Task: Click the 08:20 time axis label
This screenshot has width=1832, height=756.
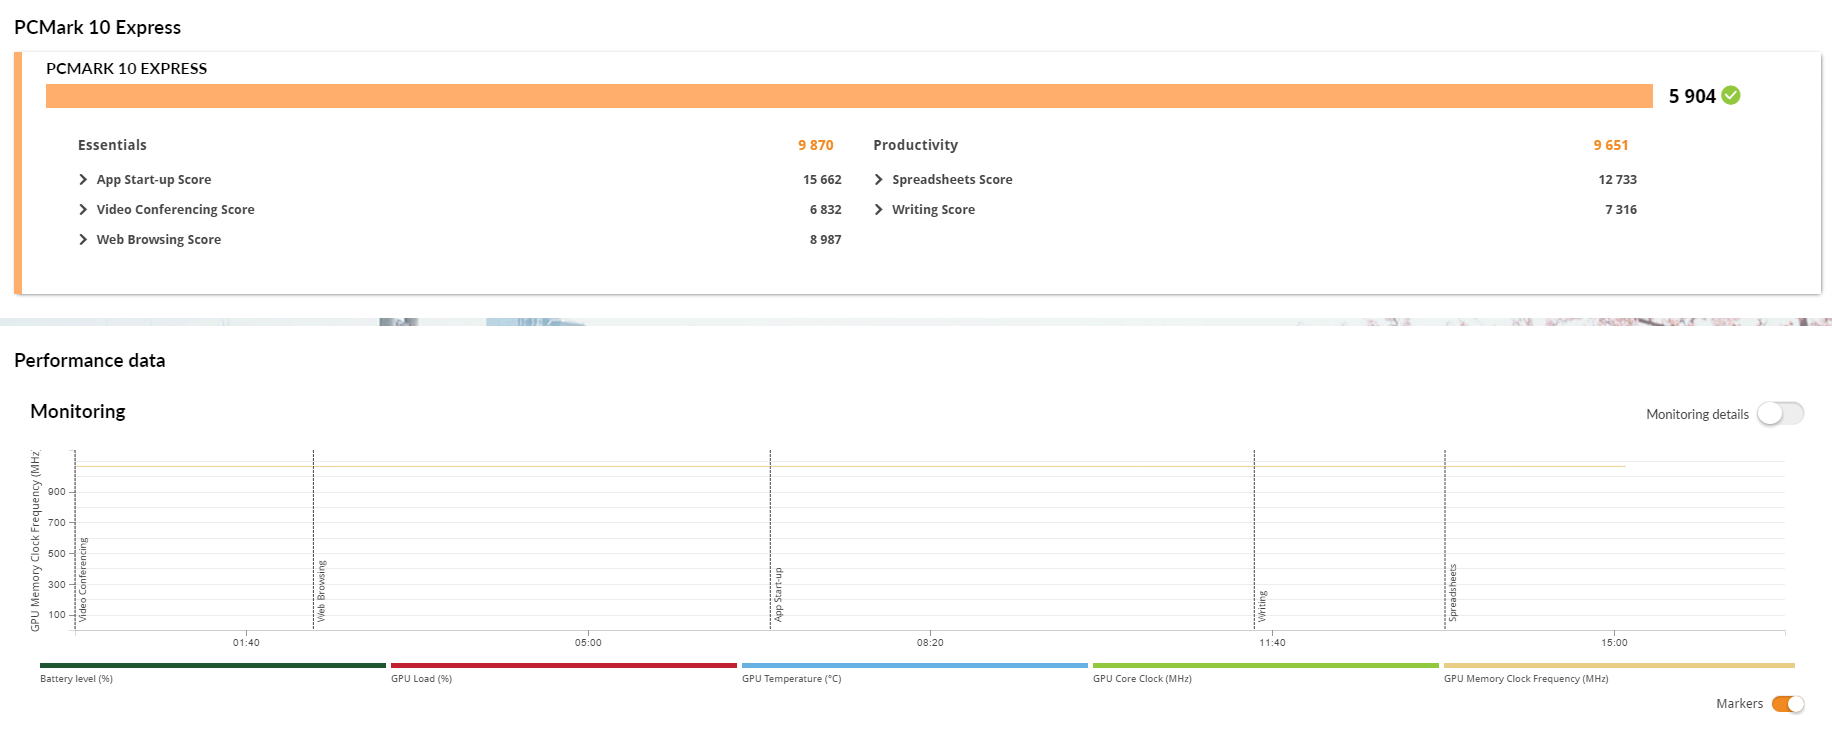Action: [x=930, y=643]
